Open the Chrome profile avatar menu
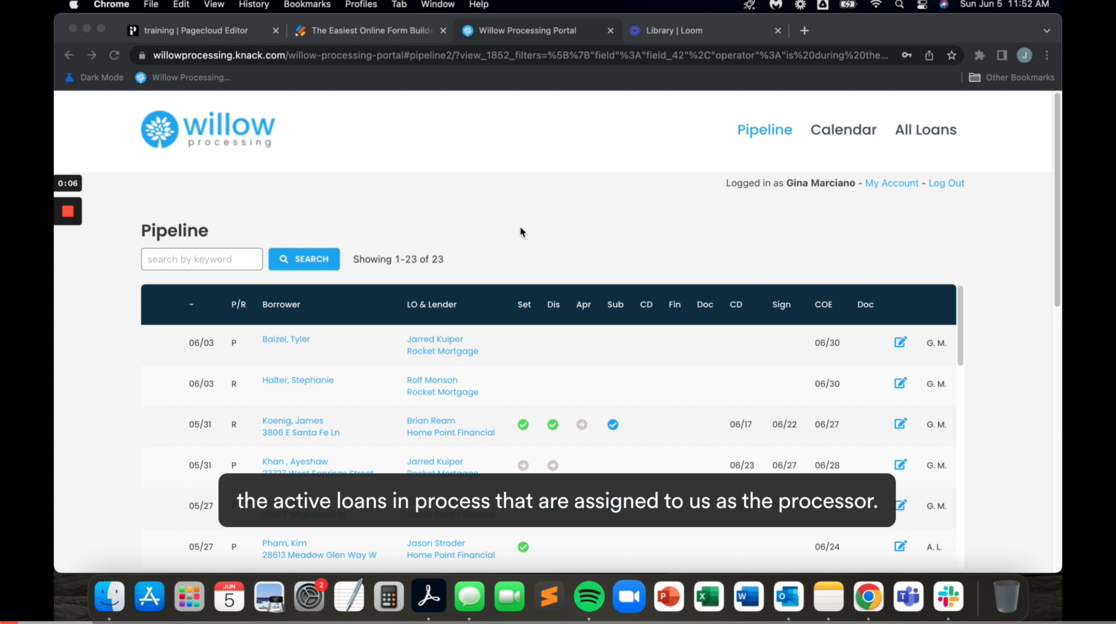Screen dimensions: 1116x624 tap(1022, 56)
